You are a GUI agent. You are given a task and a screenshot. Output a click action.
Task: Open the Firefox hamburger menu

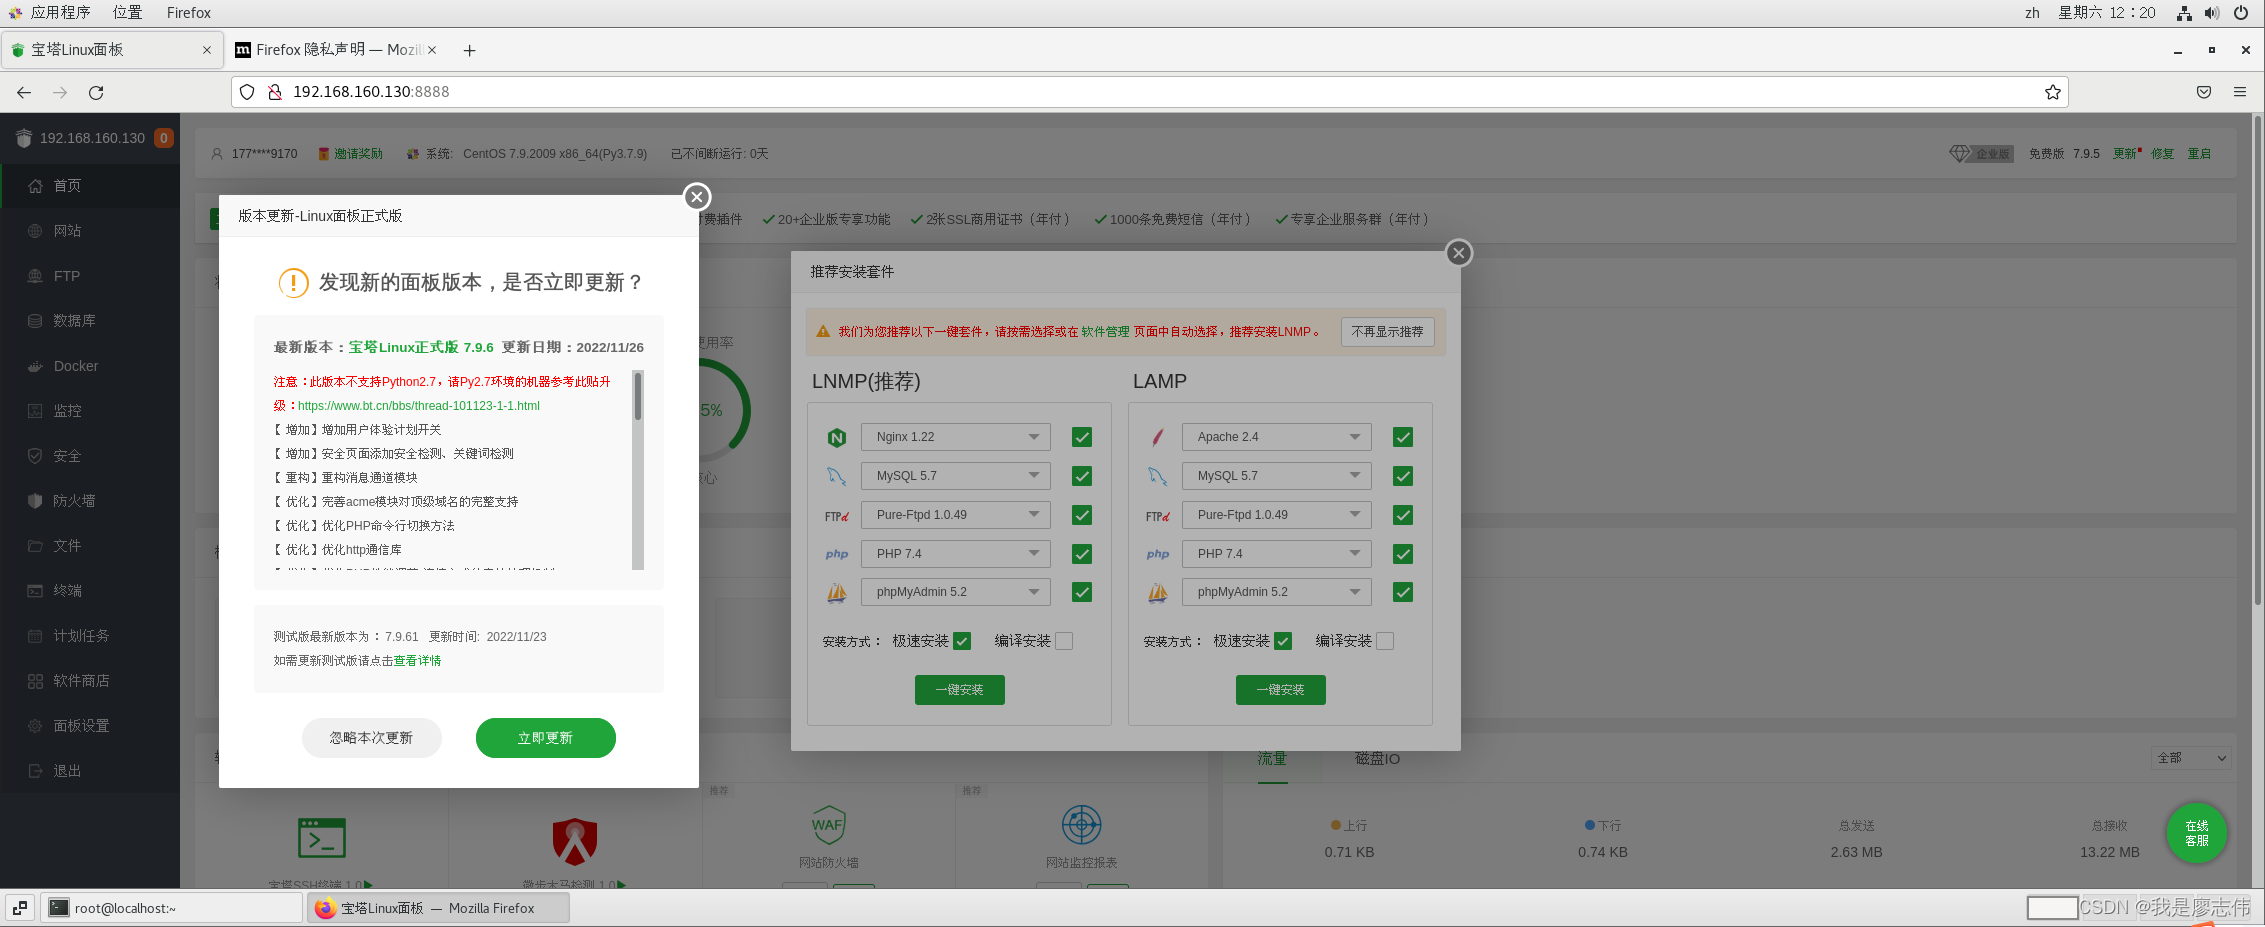point(2240,92)
